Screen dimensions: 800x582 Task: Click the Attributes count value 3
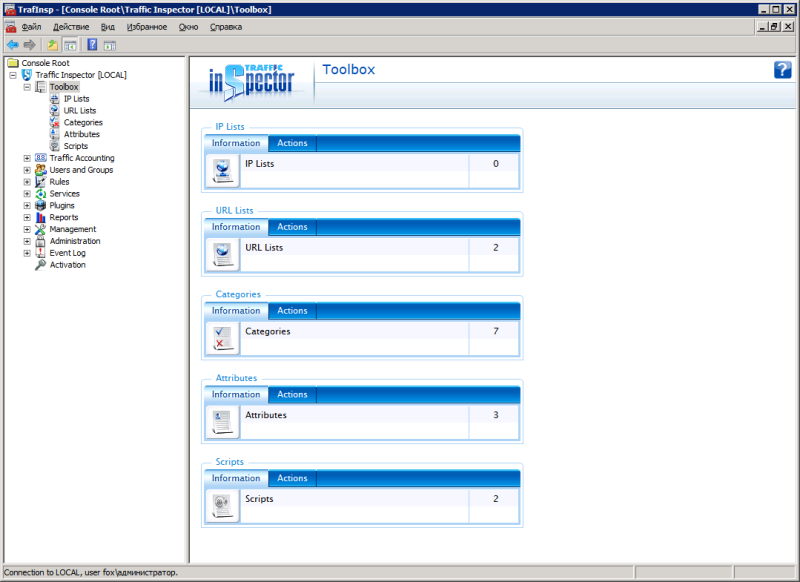coord(495,415)
